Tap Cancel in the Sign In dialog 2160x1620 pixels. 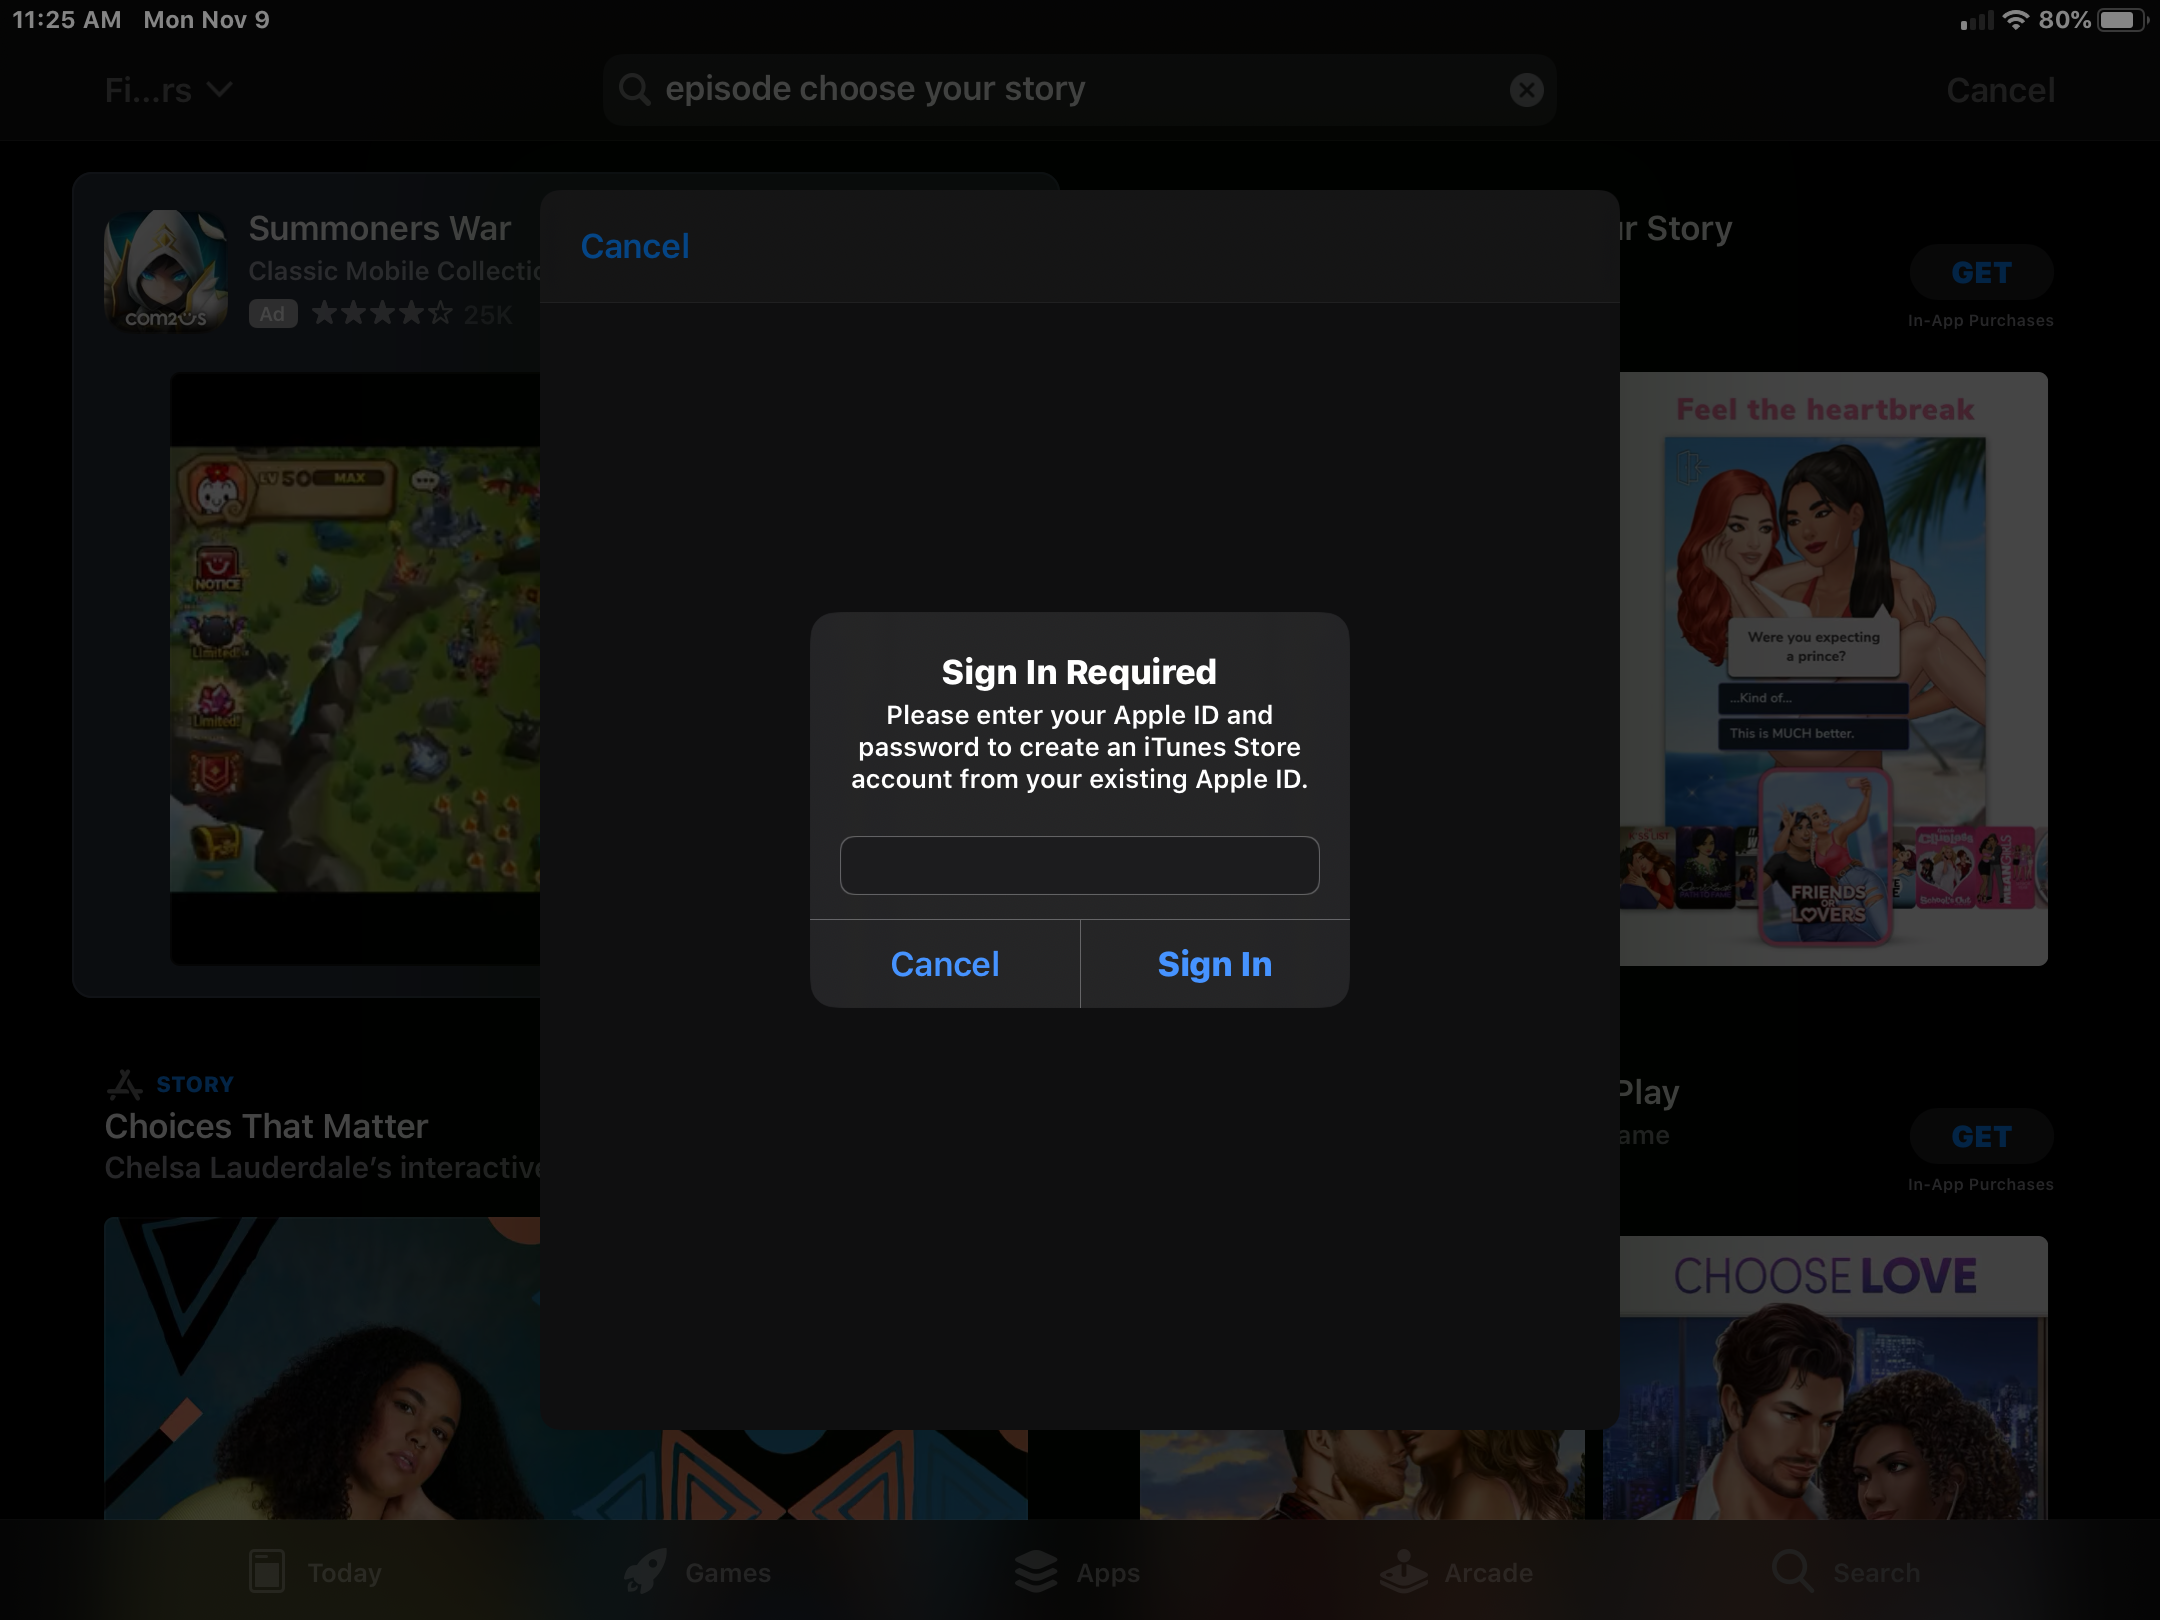pyautogui.click(x=944, y=964)
